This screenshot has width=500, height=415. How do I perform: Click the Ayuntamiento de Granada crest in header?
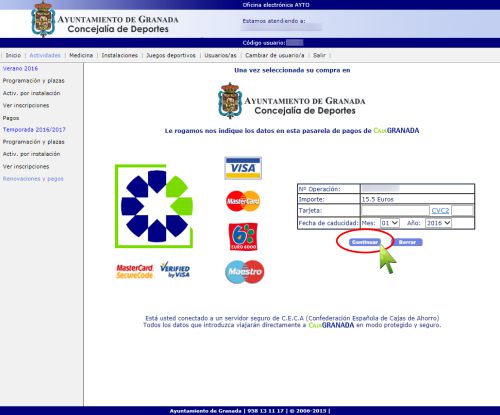tap(43, 19)
